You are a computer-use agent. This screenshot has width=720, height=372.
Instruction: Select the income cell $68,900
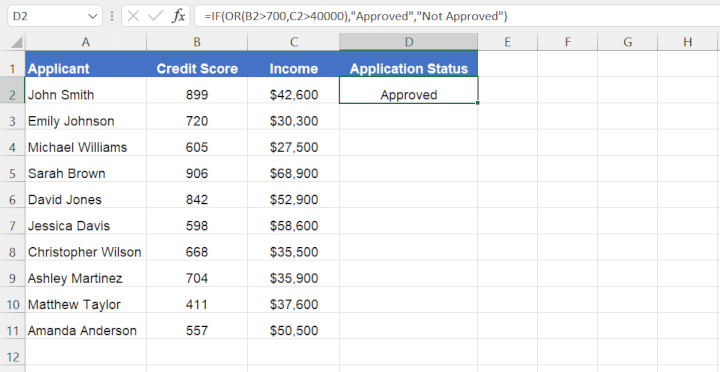click(293, 174)
